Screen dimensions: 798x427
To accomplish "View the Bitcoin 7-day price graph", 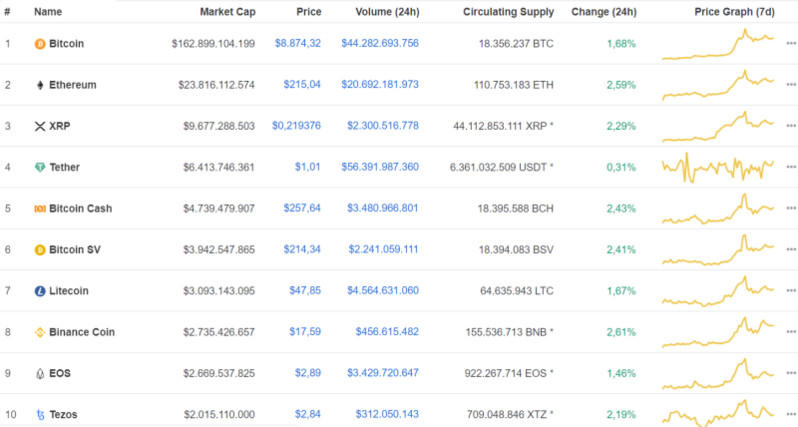I will pos(717,44).
